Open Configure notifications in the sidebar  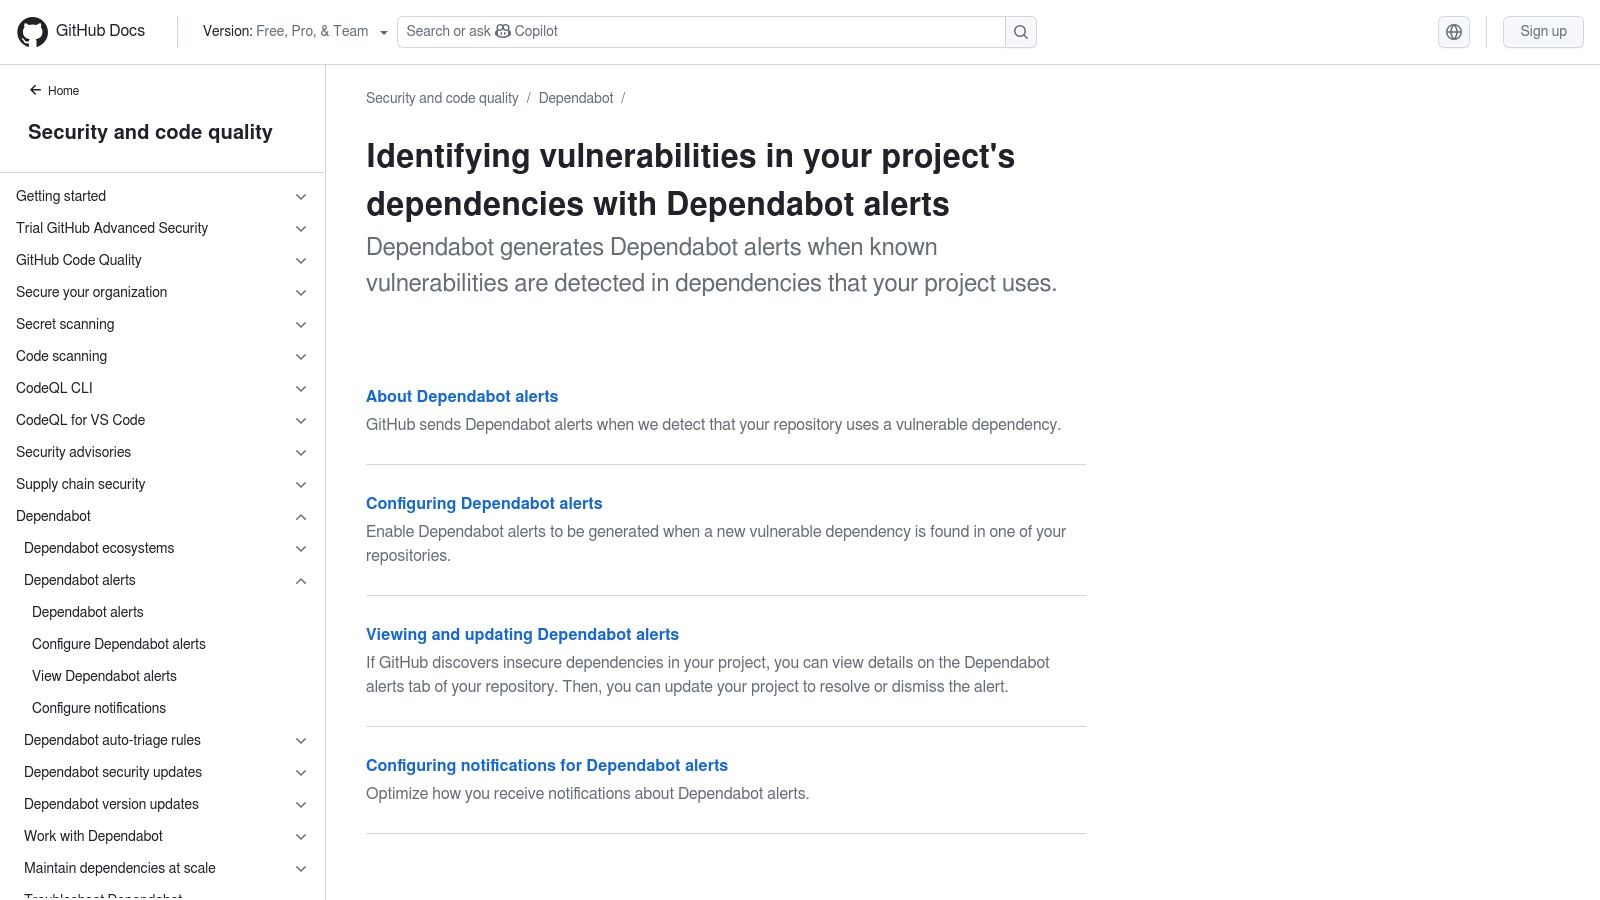coord(99,708)
